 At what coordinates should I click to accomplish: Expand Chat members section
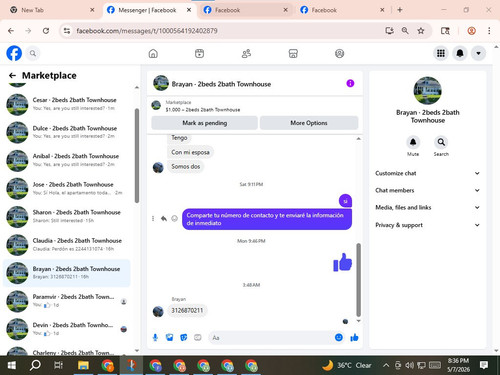click(427, 190)
